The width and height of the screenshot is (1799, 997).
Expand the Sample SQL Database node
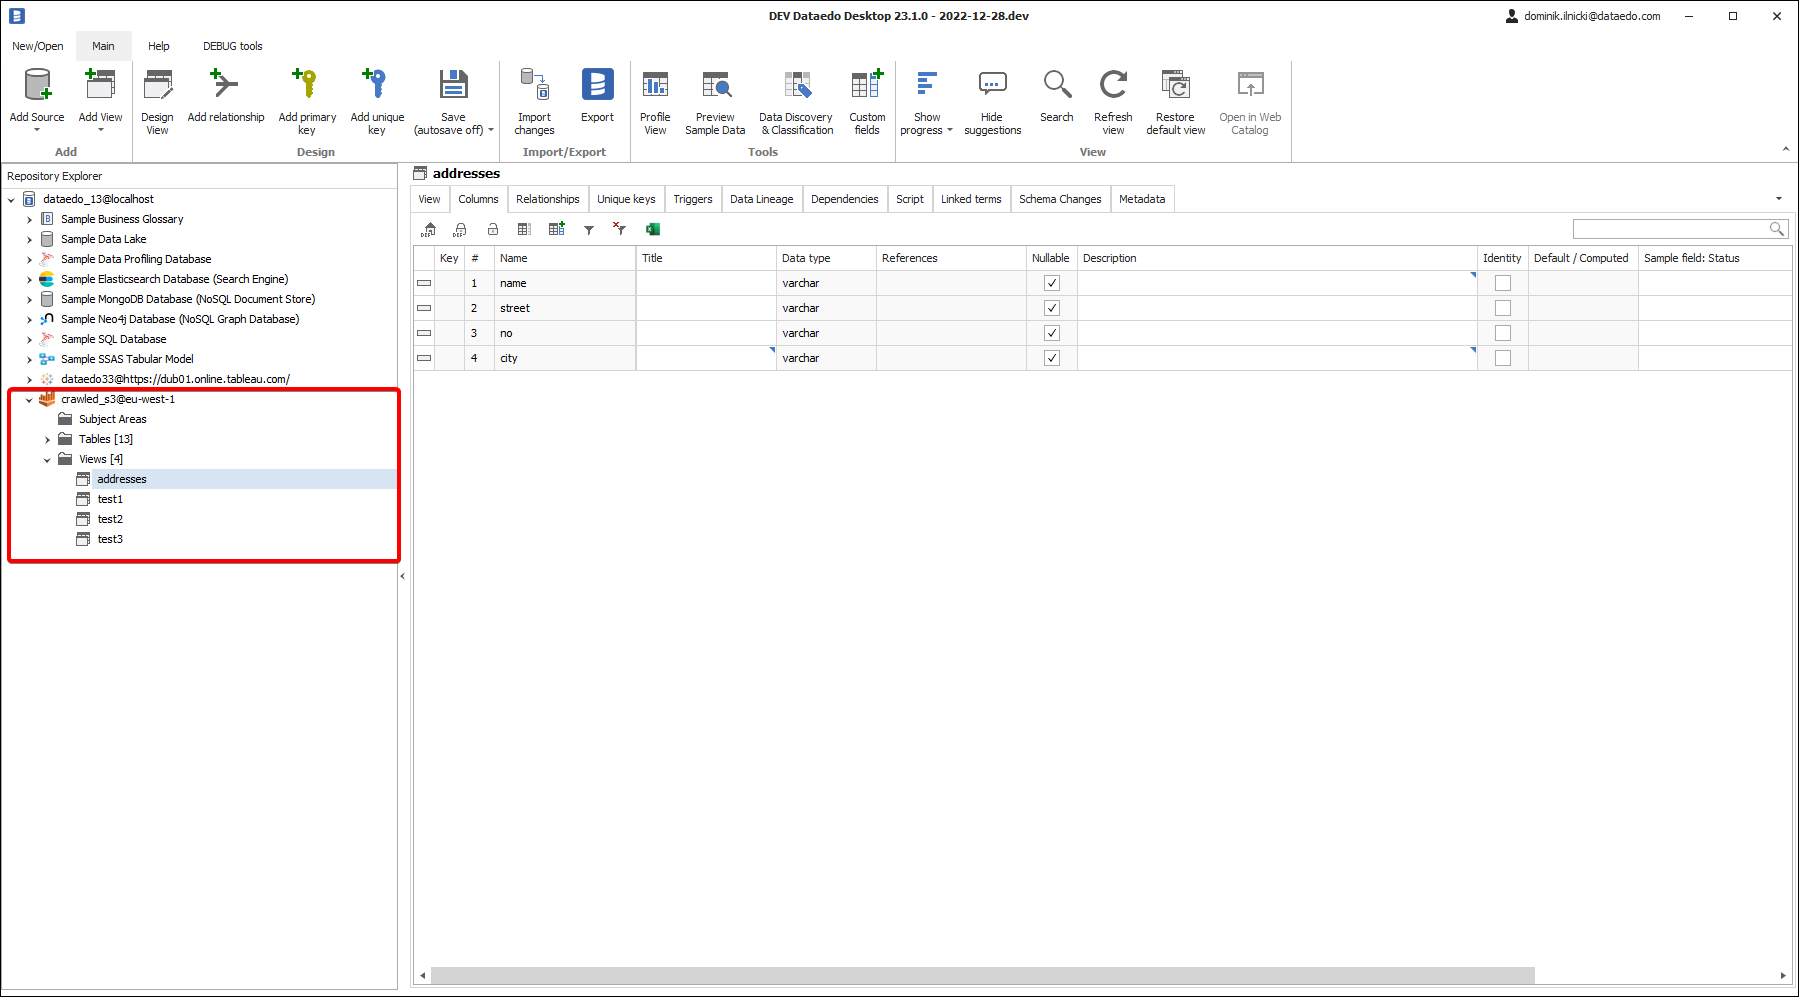point(29,340)
